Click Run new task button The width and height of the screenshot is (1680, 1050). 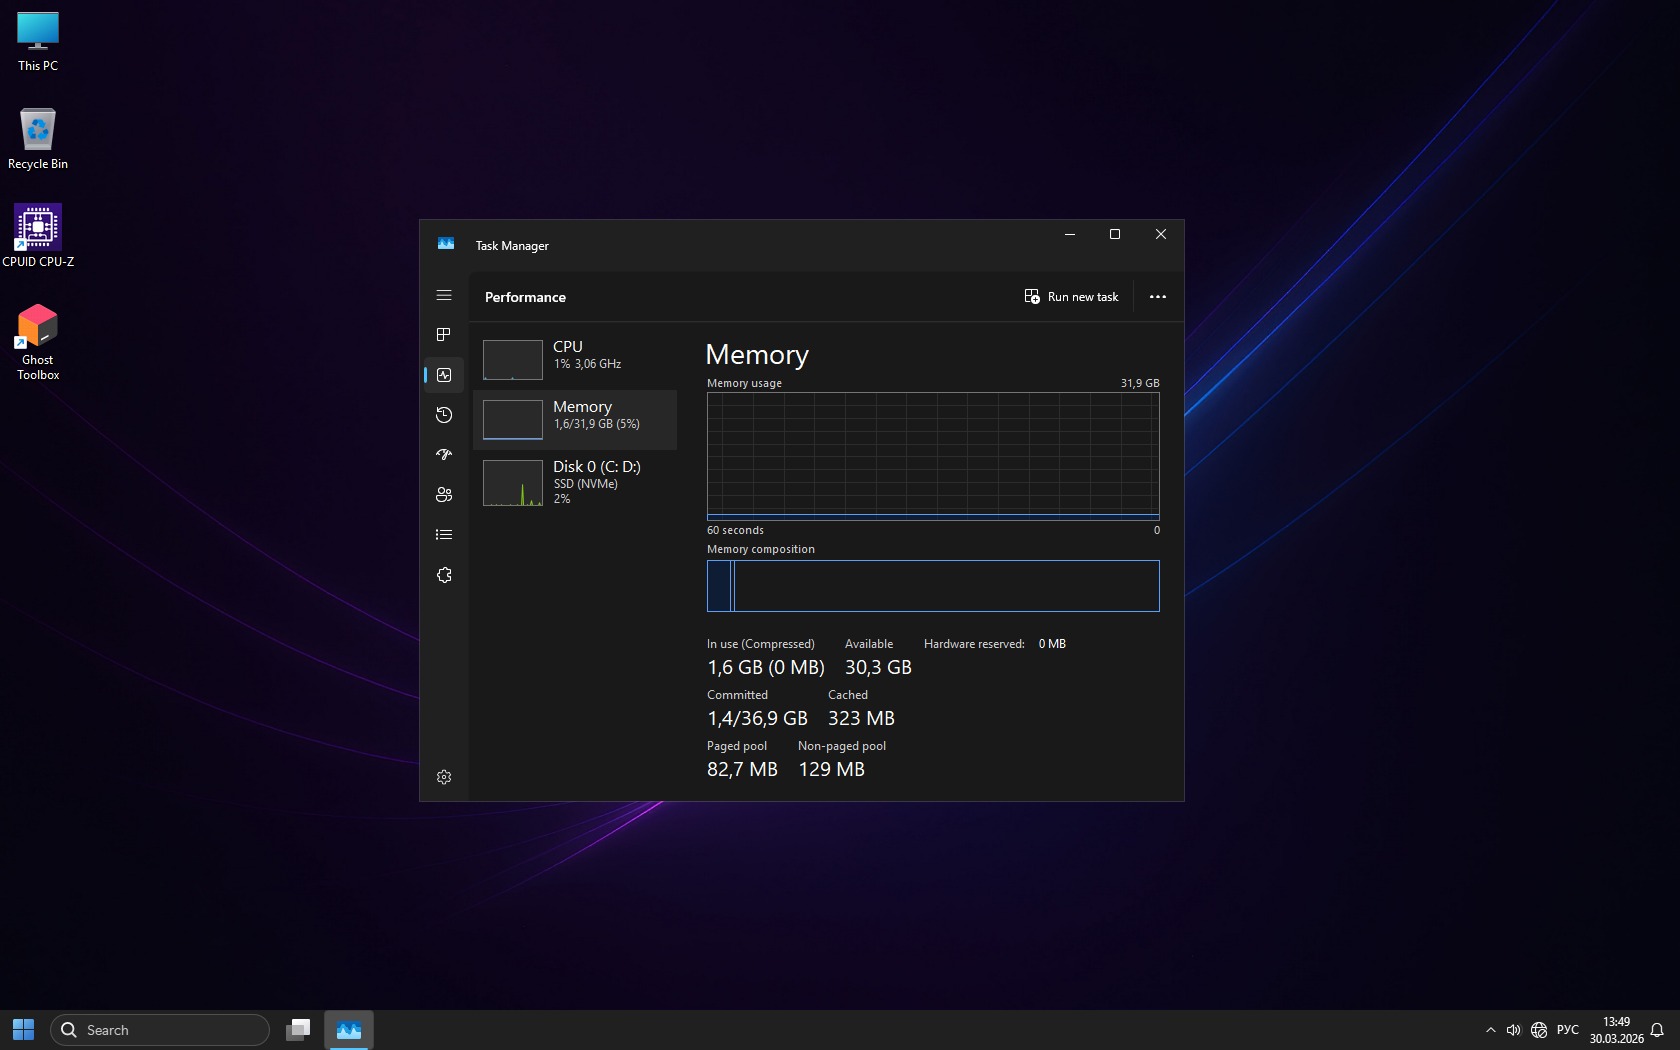pos(1071,297)
